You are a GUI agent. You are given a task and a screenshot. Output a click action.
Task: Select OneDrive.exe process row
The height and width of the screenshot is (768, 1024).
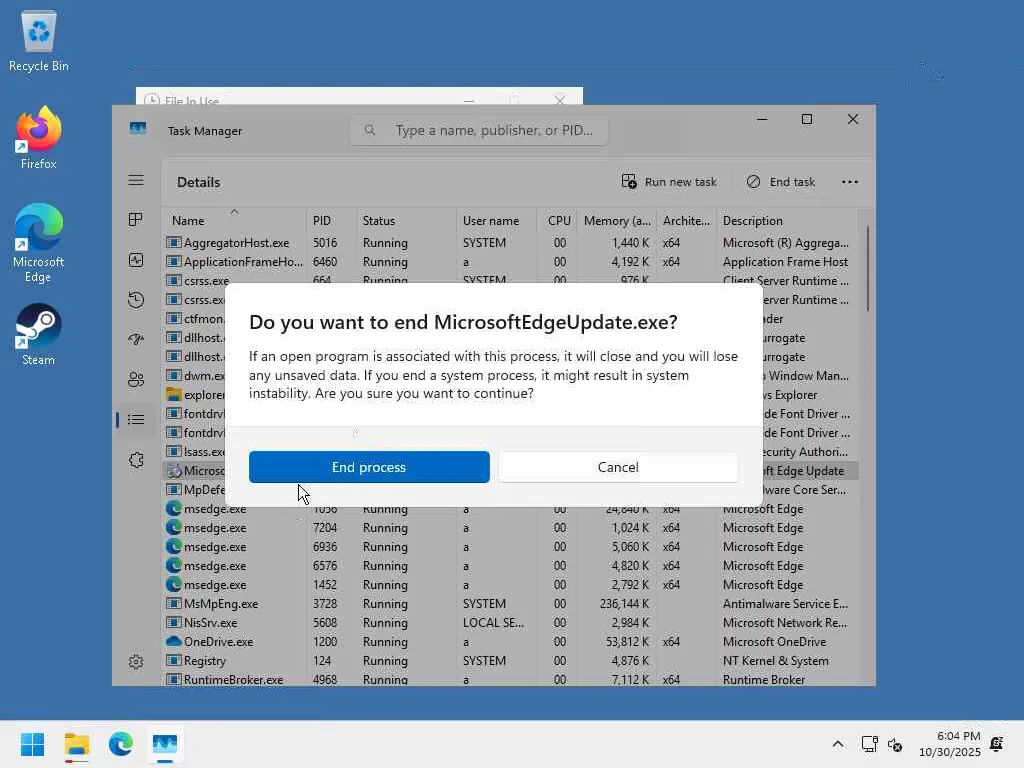coord(511,642)
